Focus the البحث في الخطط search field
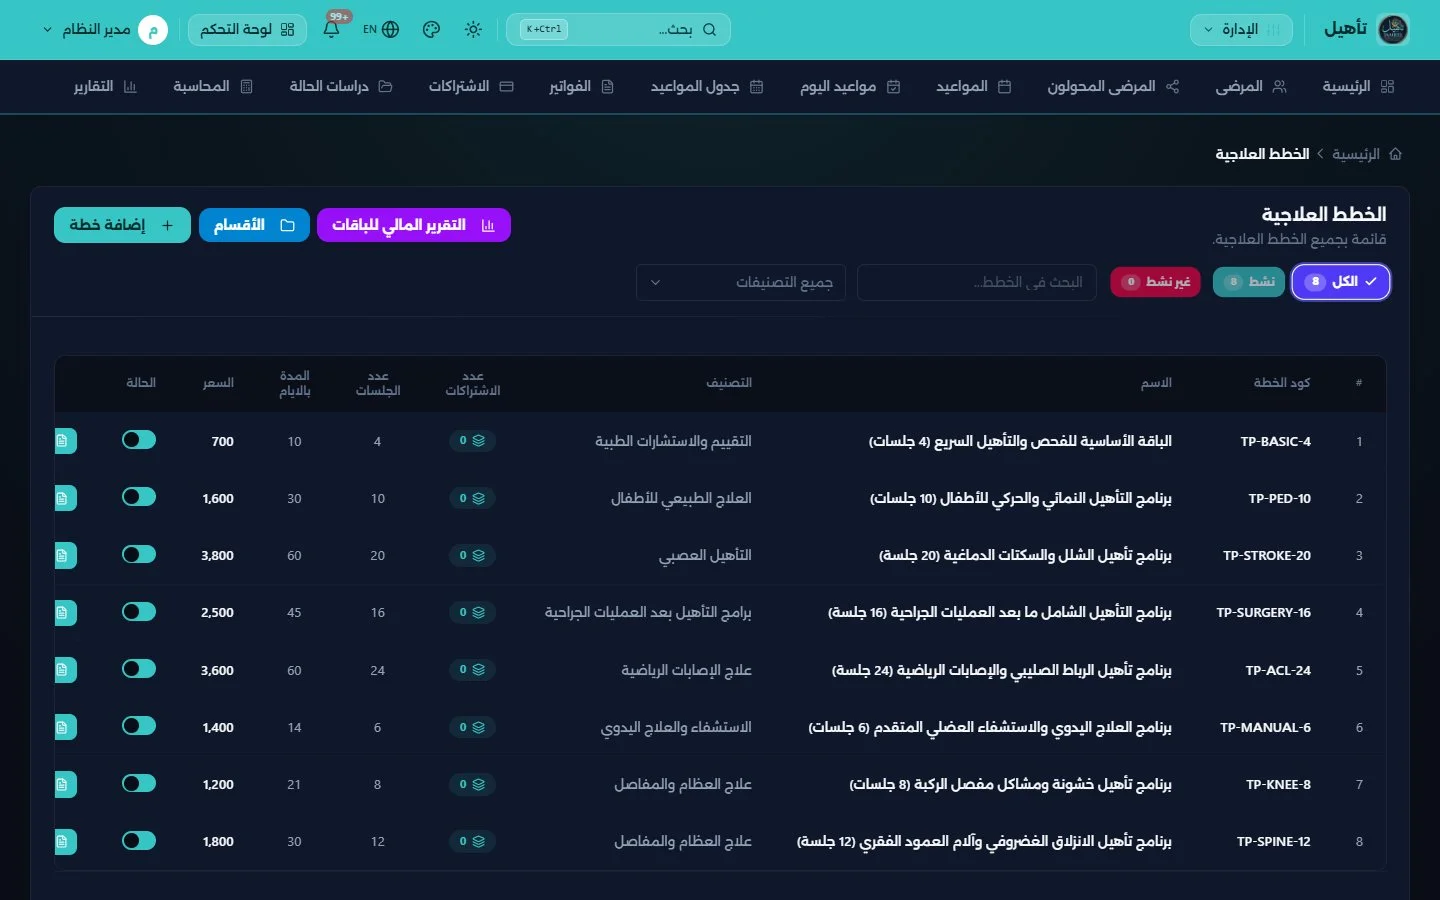1440x900 pixels. click(977, 282)
